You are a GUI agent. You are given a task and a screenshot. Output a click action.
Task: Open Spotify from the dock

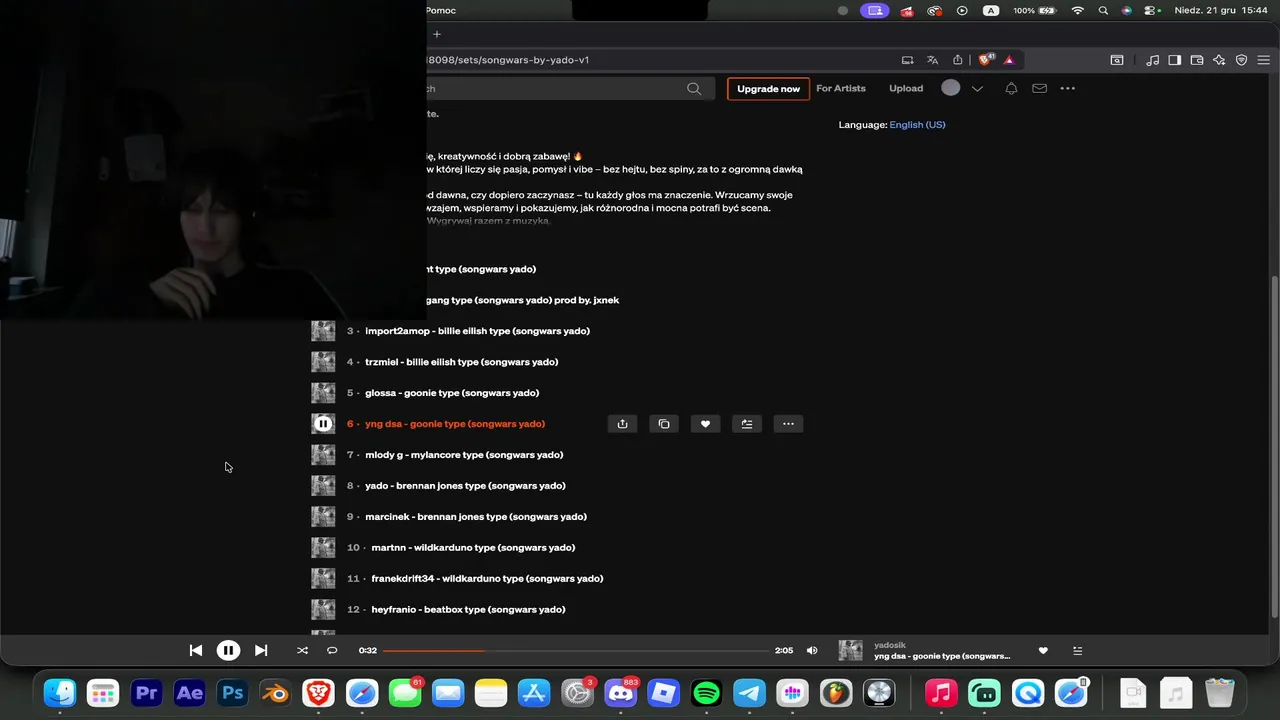(706, 693)
